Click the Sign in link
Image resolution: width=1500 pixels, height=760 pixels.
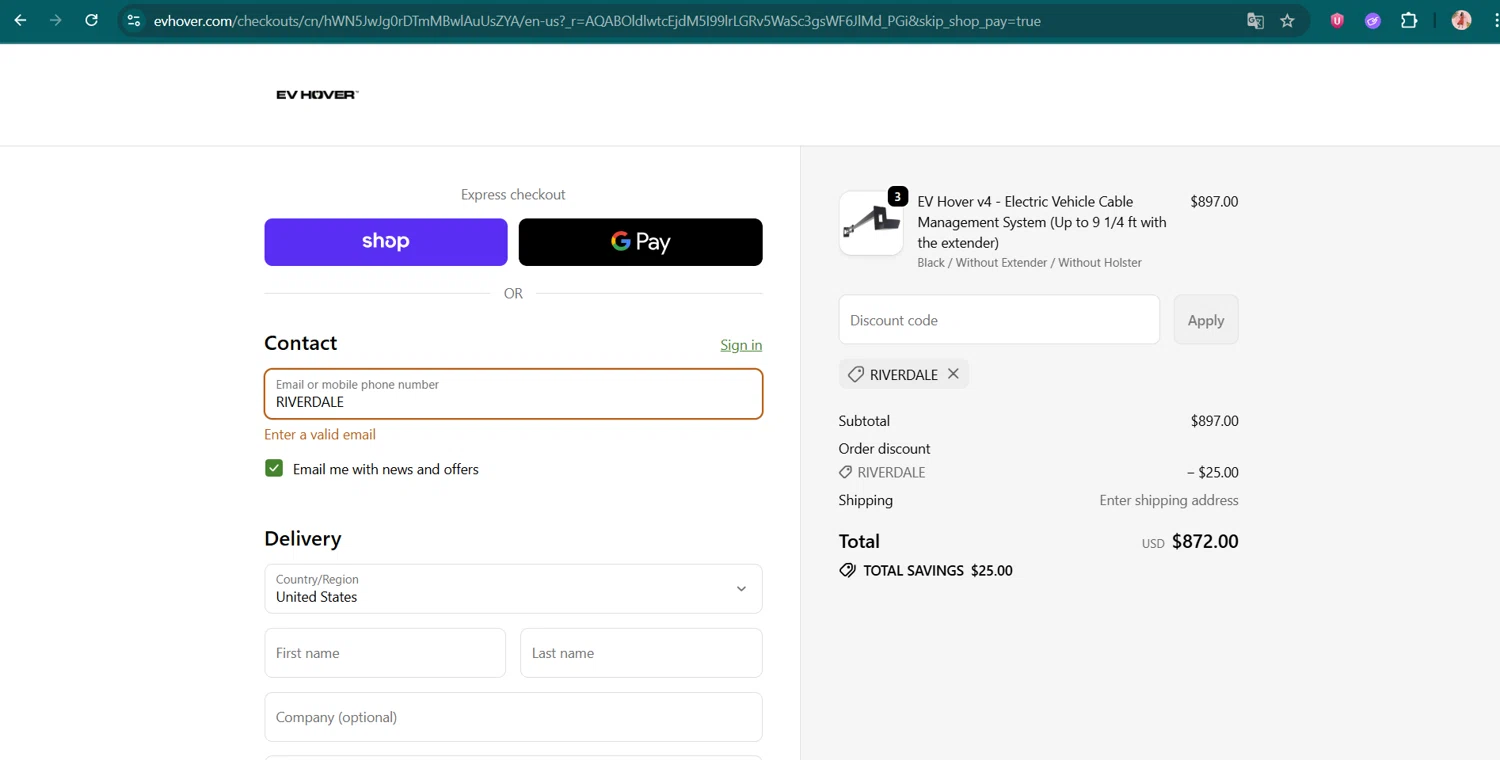pyautogui.click(x=741, y=345)
